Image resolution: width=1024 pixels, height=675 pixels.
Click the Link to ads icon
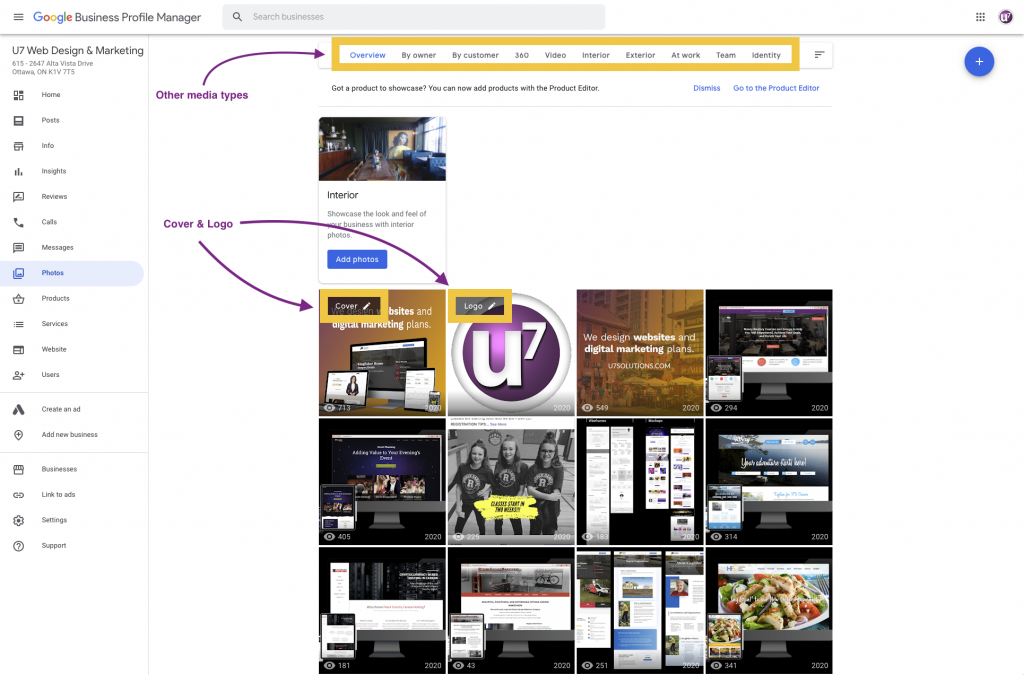click(x=18, y=495)
